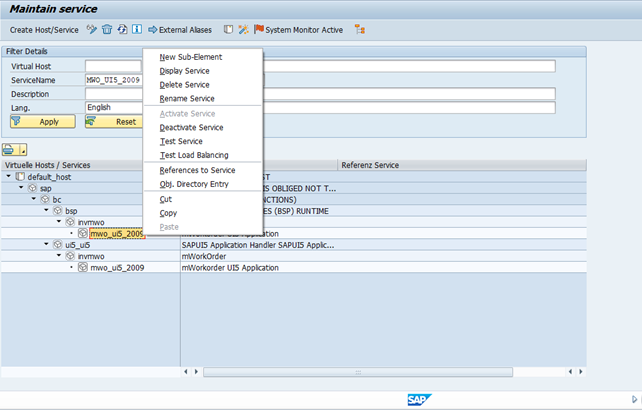Click the delete trash can toolbar icon
Screen dimensions: 642x410
click(107, 30)
